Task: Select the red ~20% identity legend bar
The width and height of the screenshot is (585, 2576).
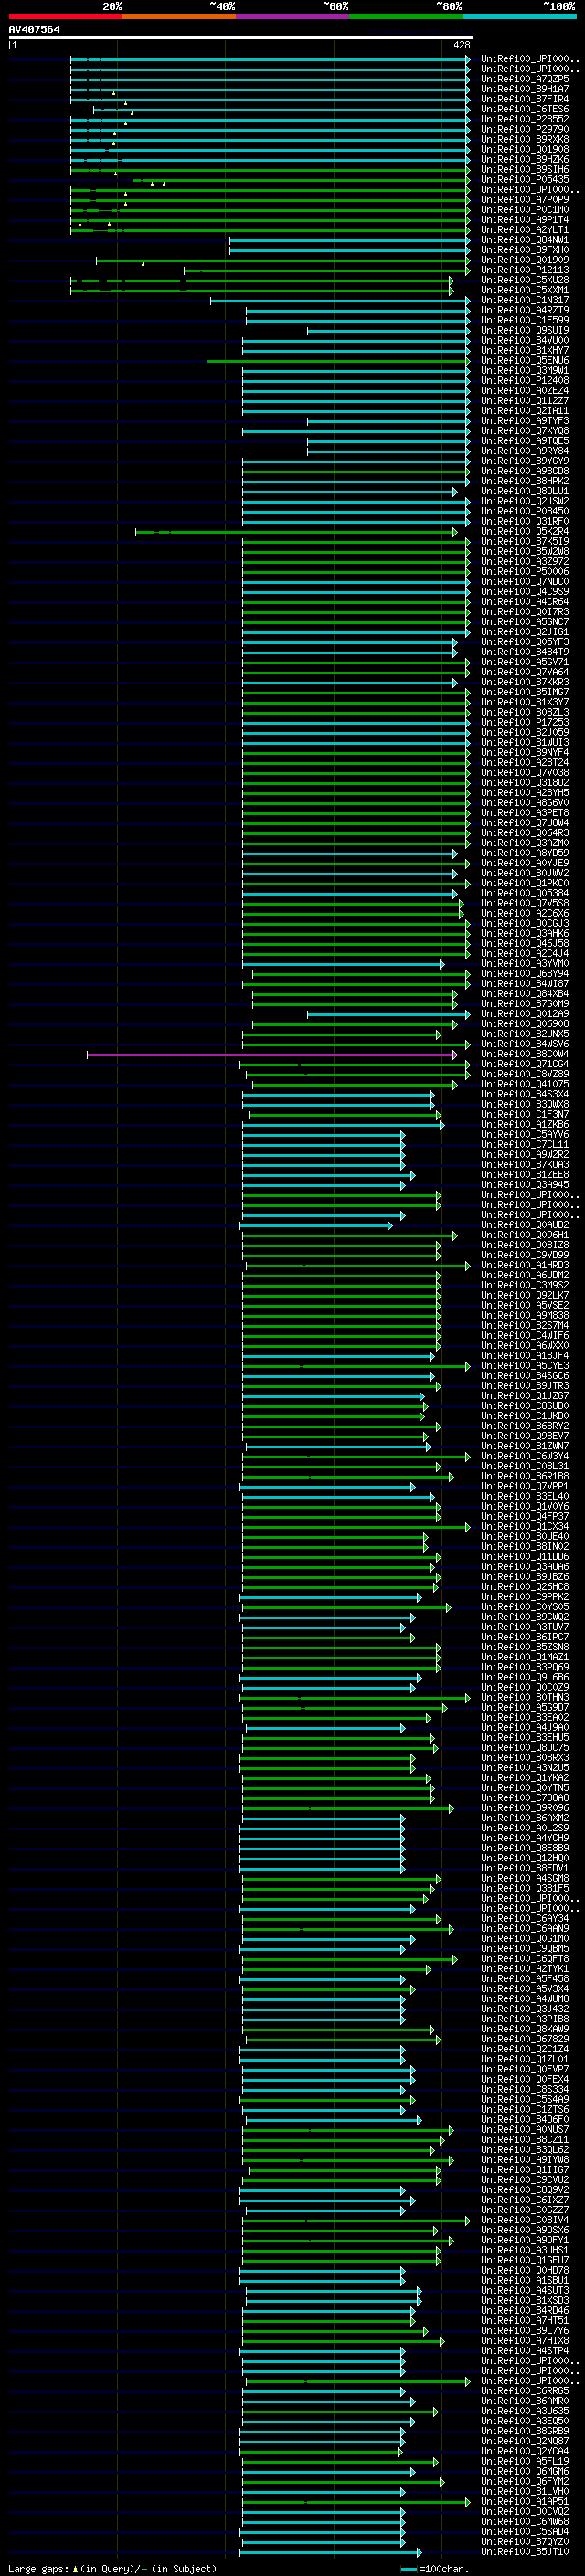Action: pyautogui.click(x=65, y=16)
